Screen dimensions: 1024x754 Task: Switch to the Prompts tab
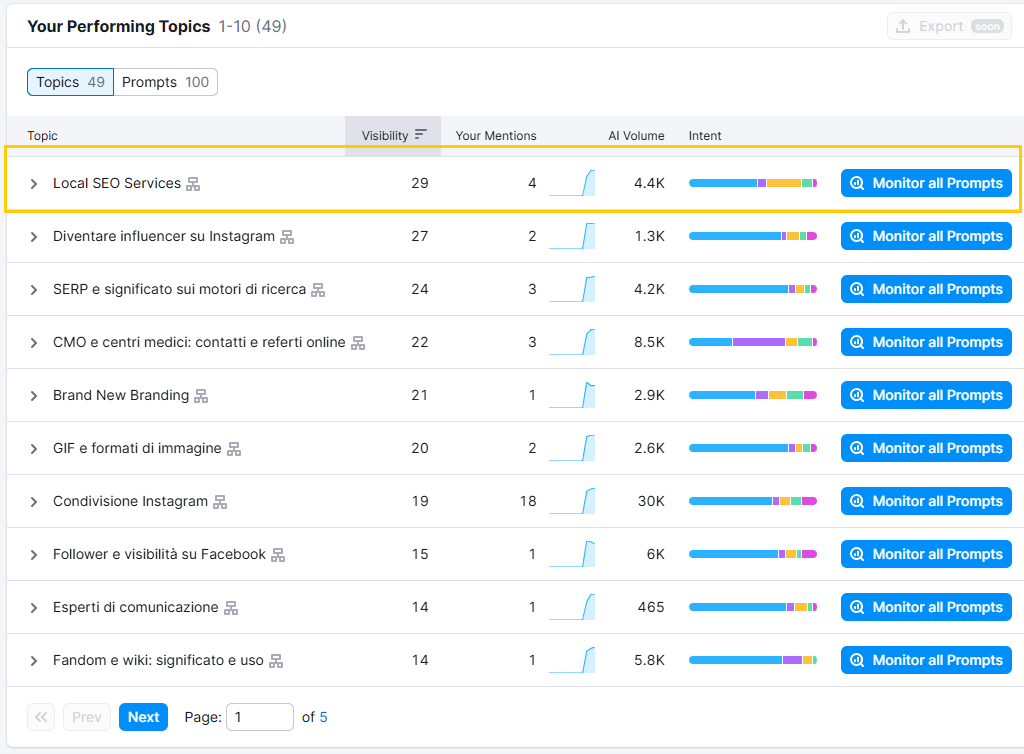pyautogui.click(x=166, y=82)
